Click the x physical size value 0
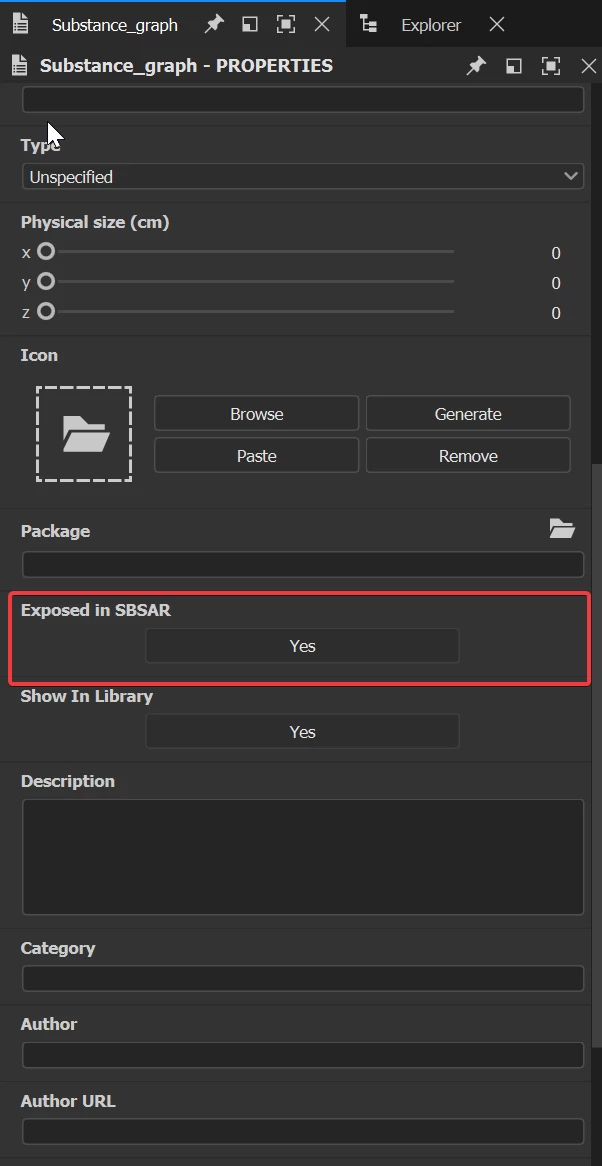Image resolution: width=602 pixels, height=1166 pixels. point(556,254)
